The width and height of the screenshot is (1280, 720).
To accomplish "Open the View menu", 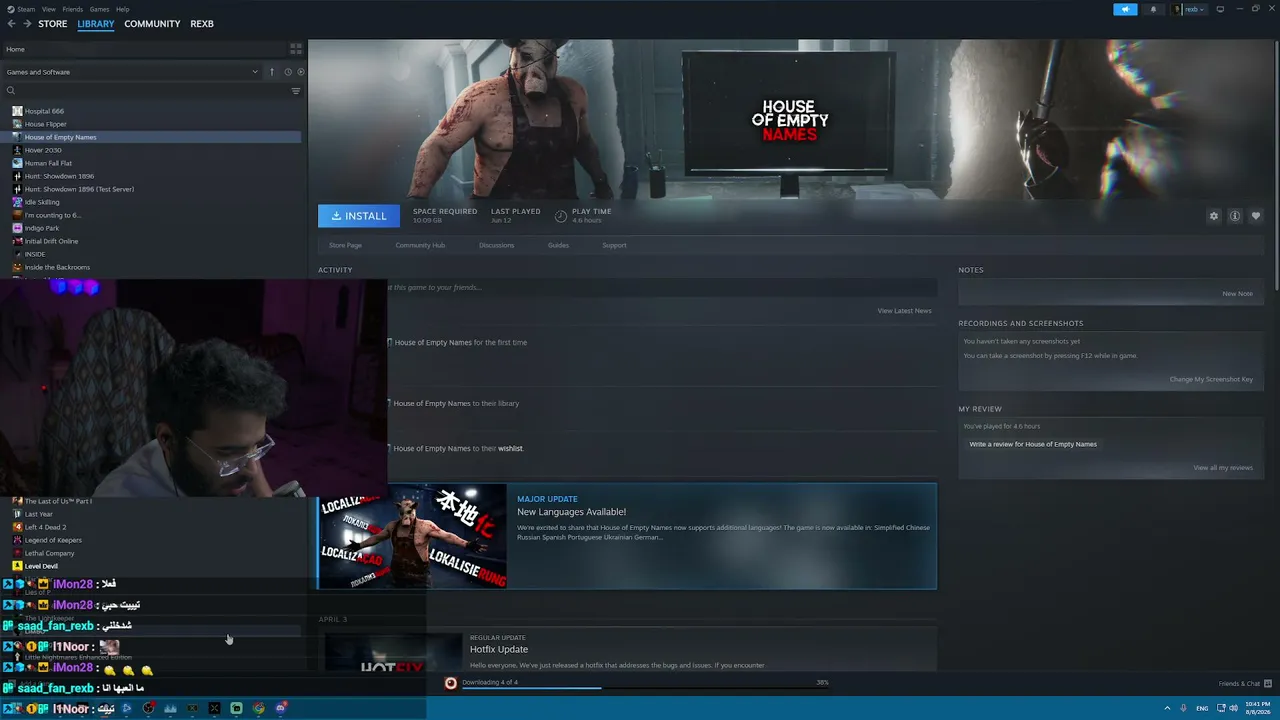I will point(49,9).
